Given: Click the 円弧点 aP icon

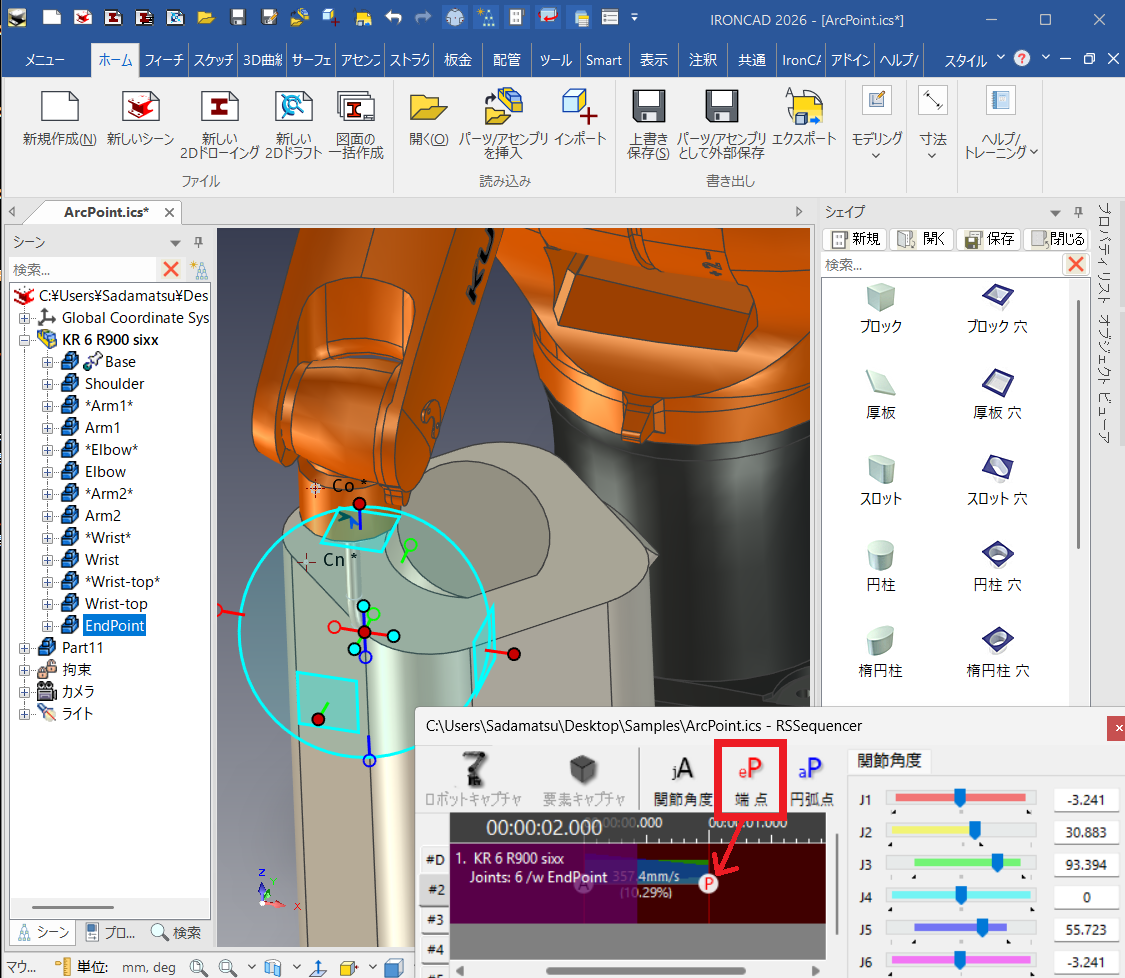Looking at the screenshot, I should click(x=810, y=768).
